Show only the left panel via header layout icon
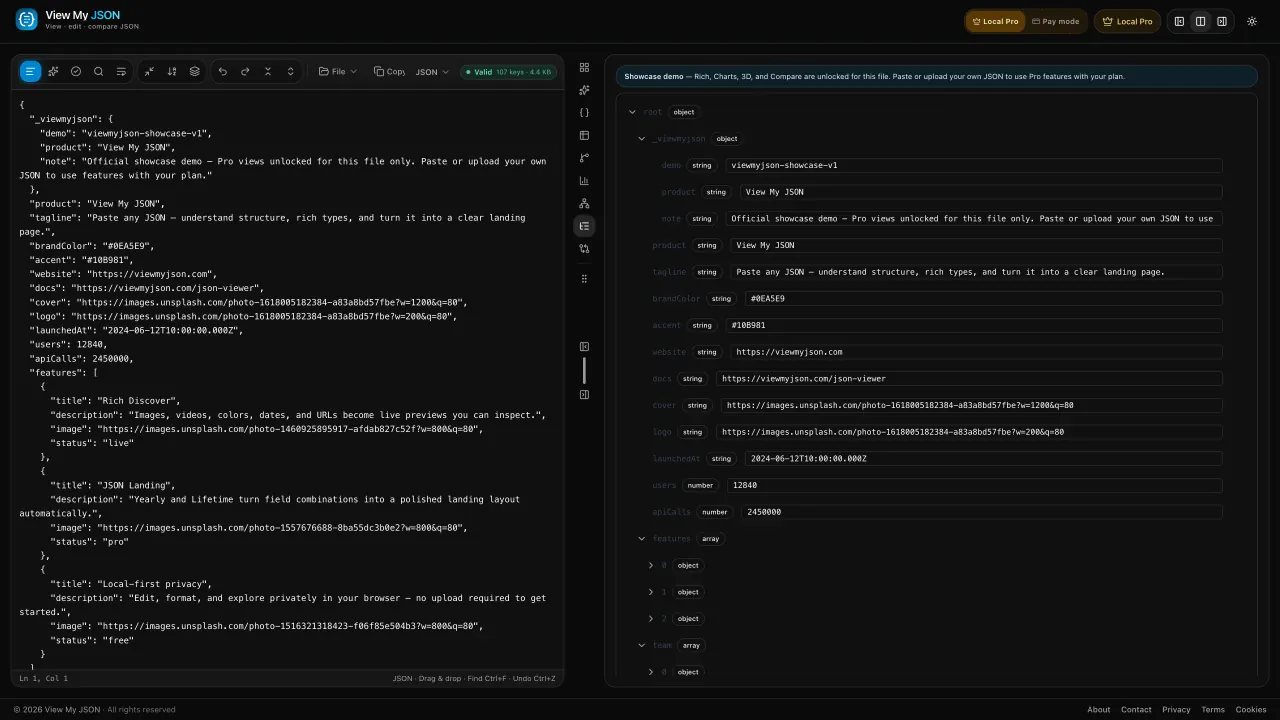 click(x=1179, y=21)
